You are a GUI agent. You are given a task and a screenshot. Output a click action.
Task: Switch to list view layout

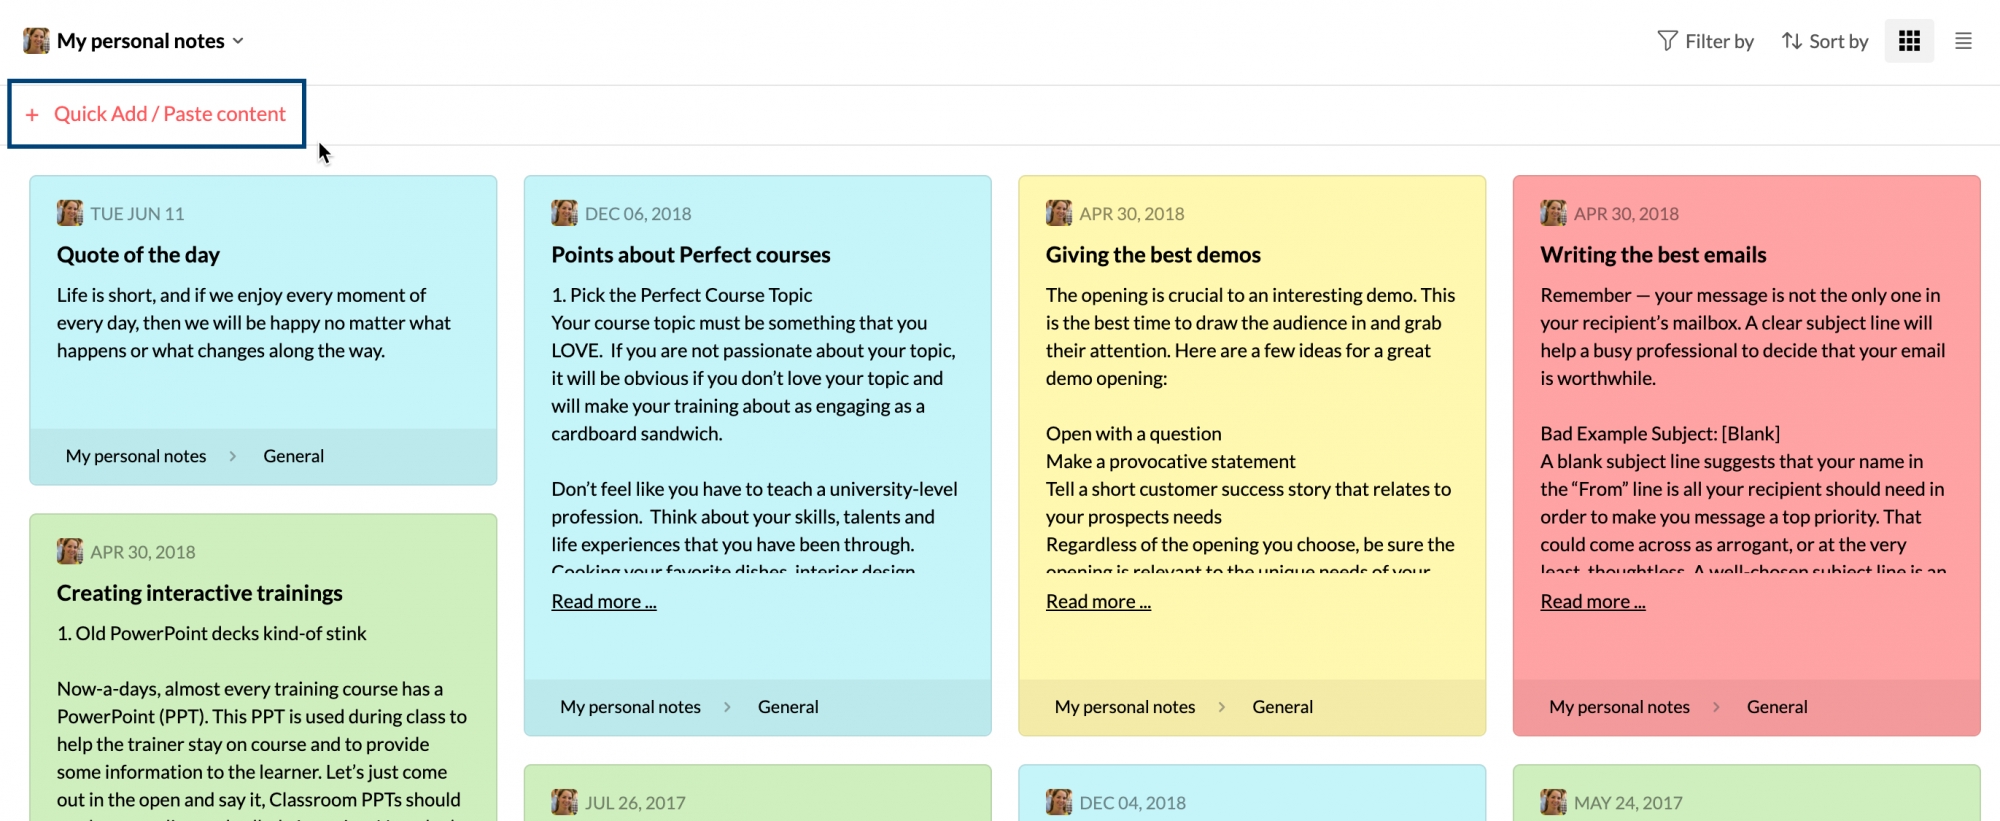point(1963,41)
